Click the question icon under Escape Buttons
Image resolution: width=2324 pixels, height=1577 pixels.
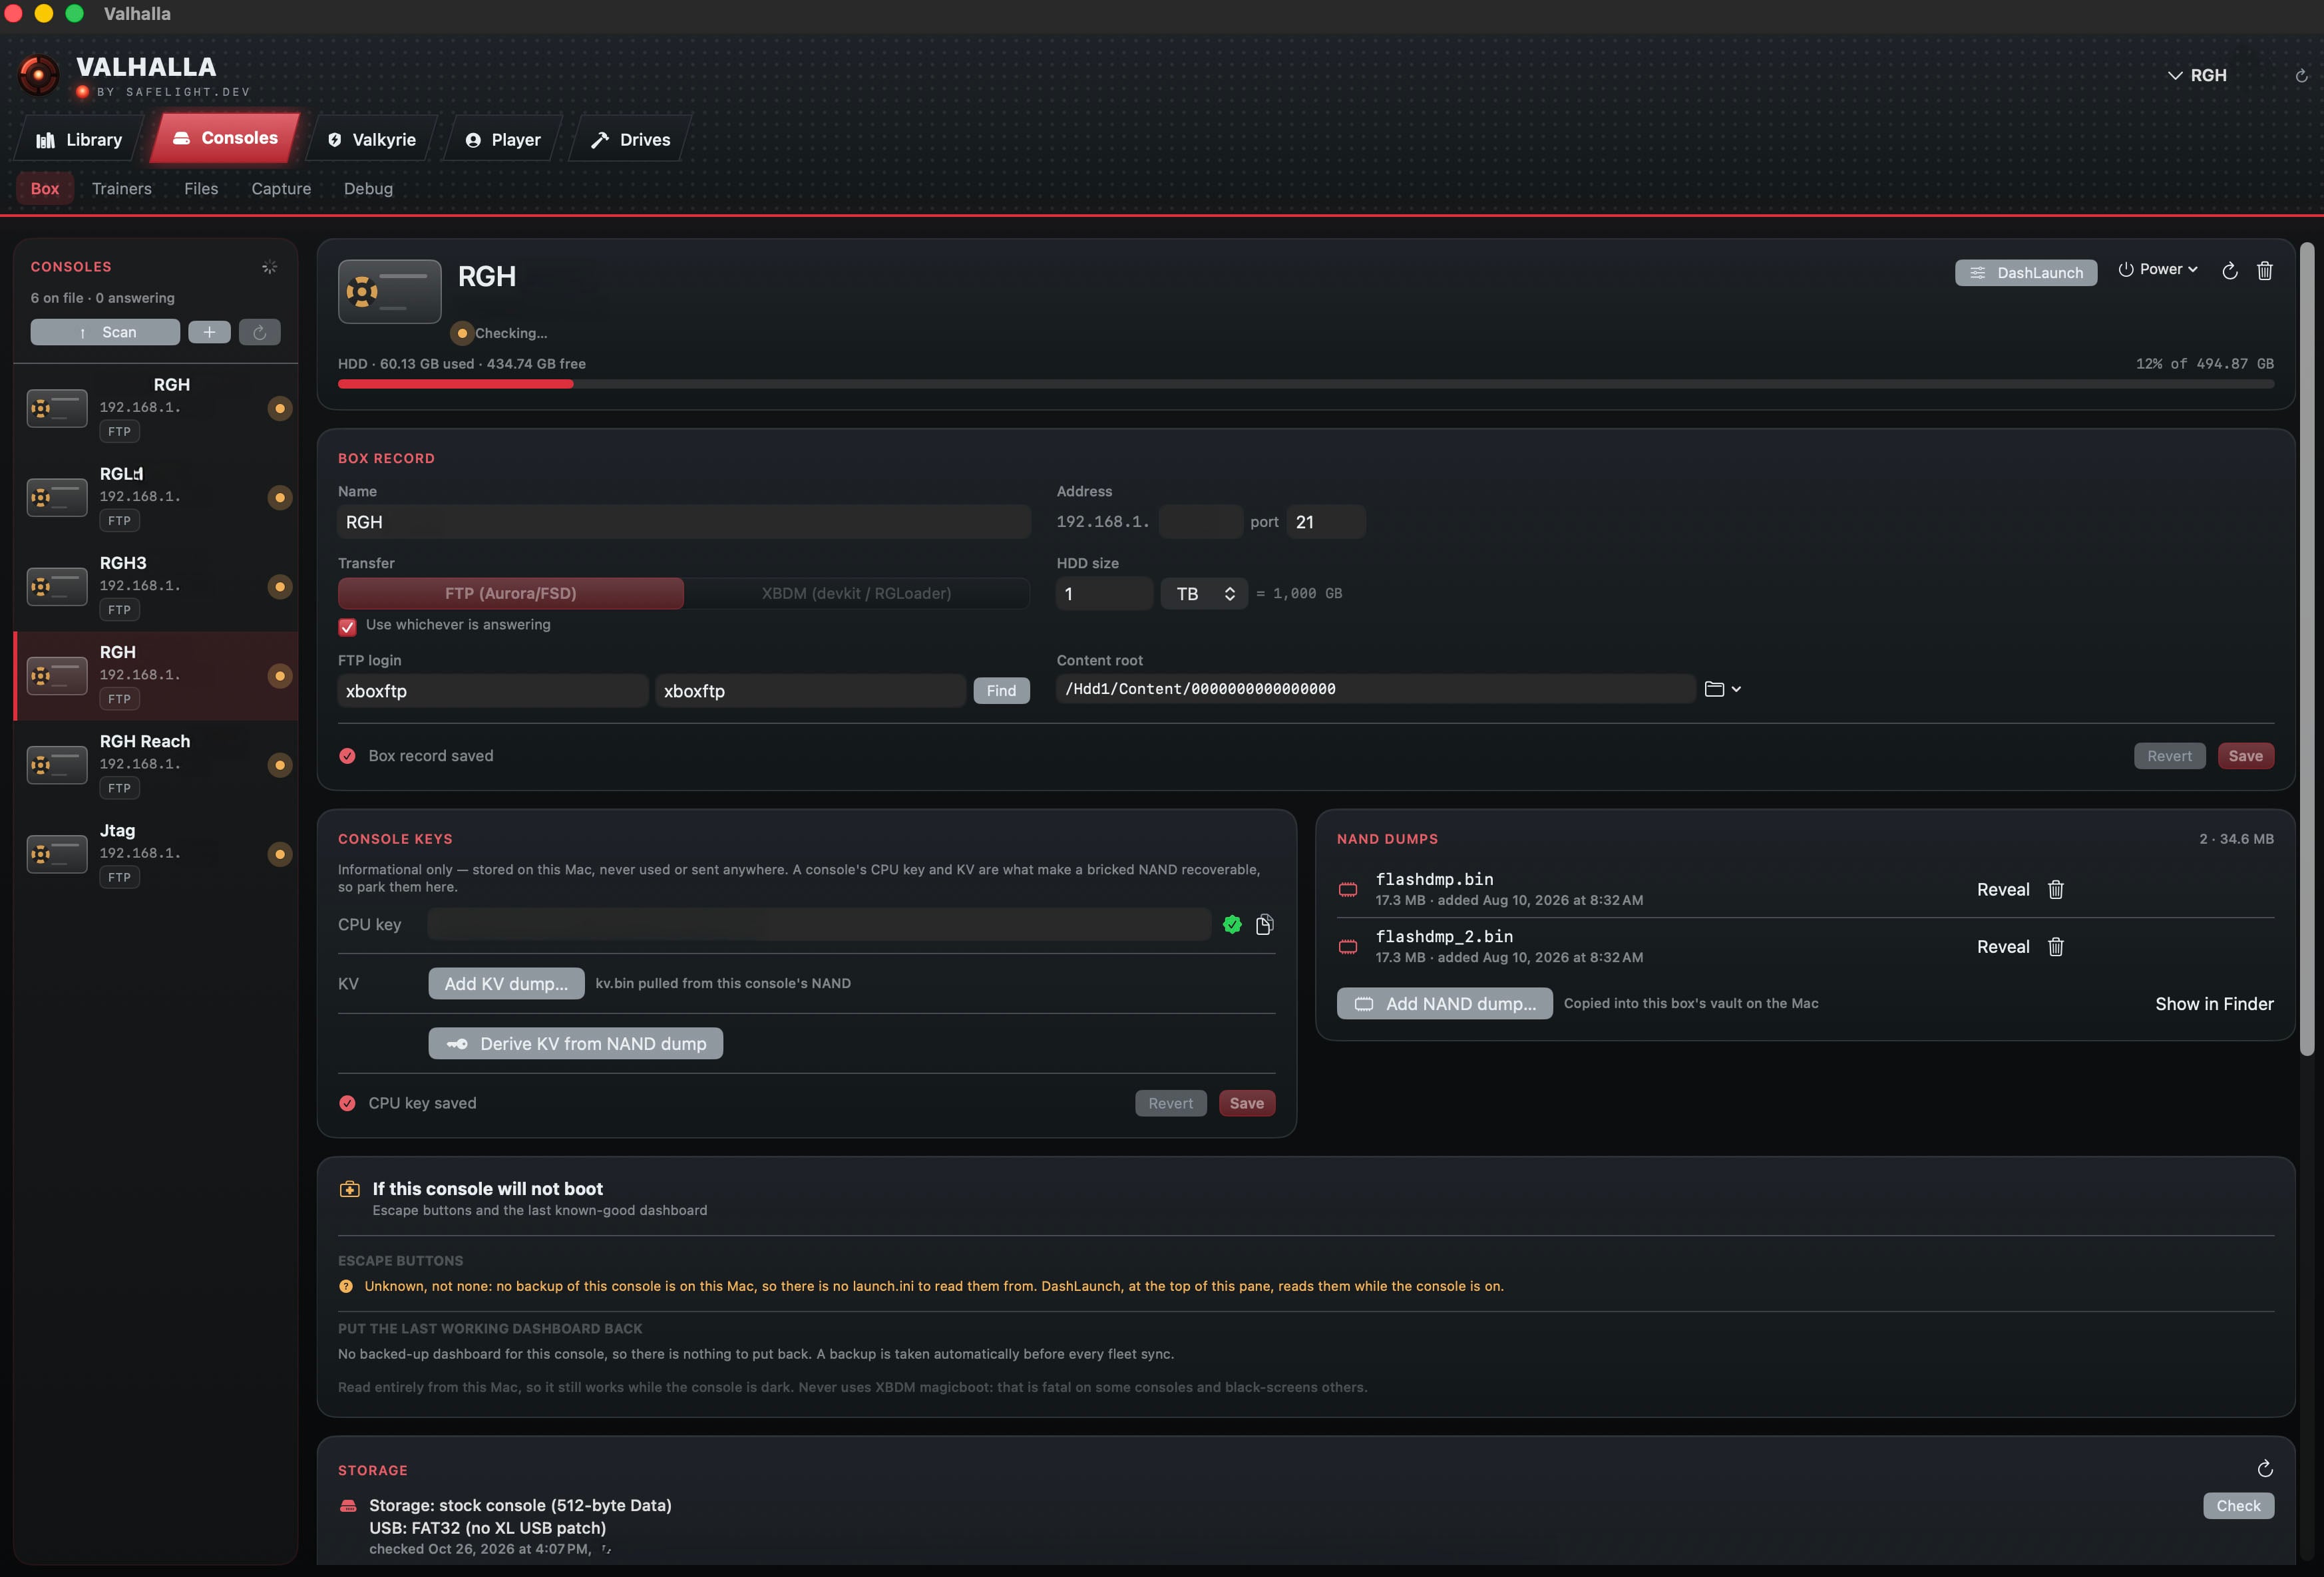346,1287
